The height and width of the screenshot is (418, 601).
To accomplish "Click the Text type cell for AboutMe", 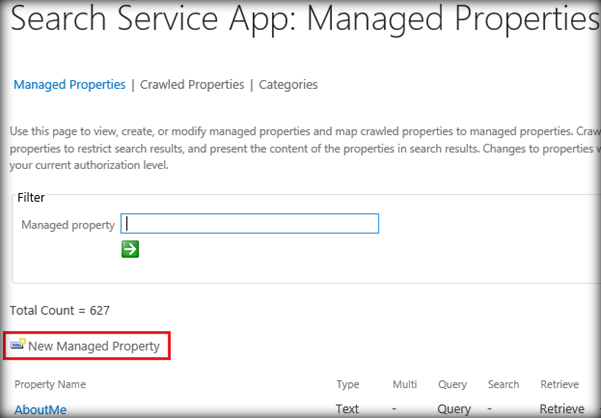I will click(347, 408).
